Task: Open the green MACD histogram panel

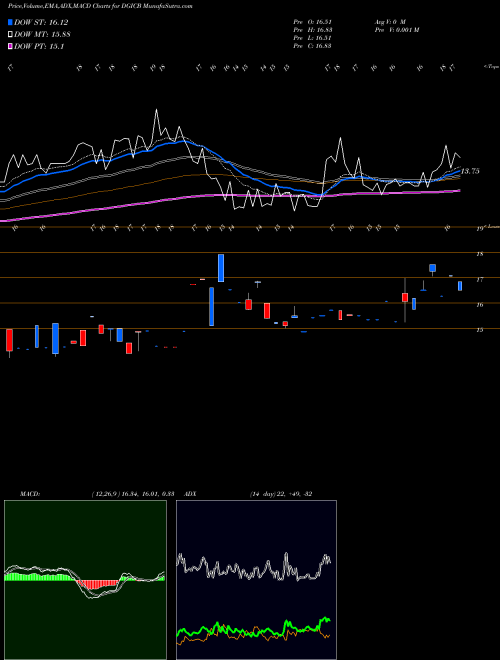Action: pyautogui.click(x=85, y=580)
